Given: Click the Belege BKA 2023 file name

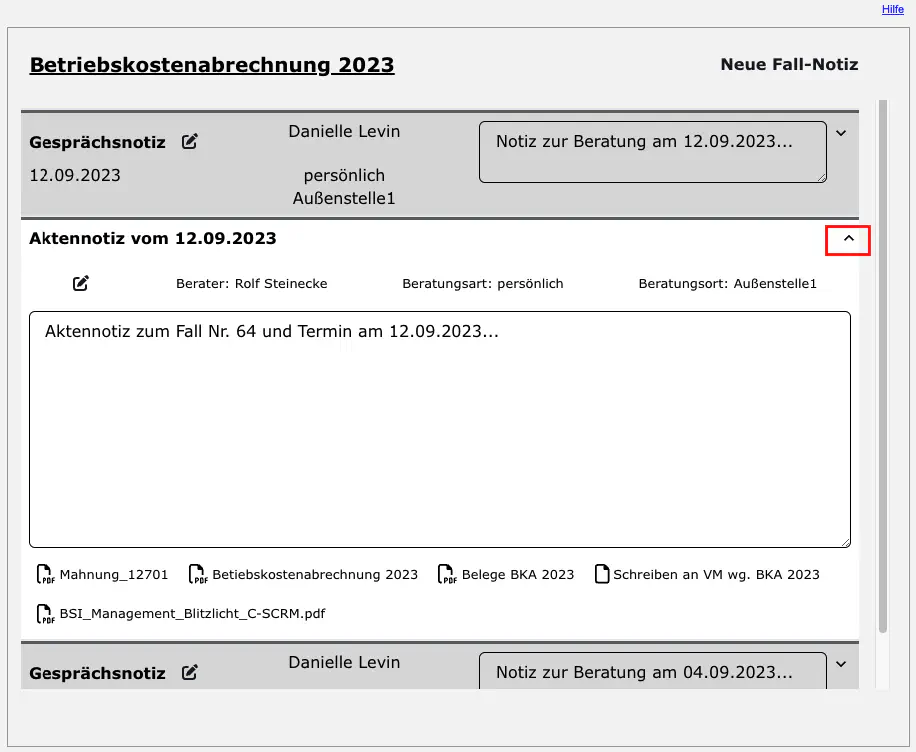Looking at the screenshot, I should (x=518, y=575).
